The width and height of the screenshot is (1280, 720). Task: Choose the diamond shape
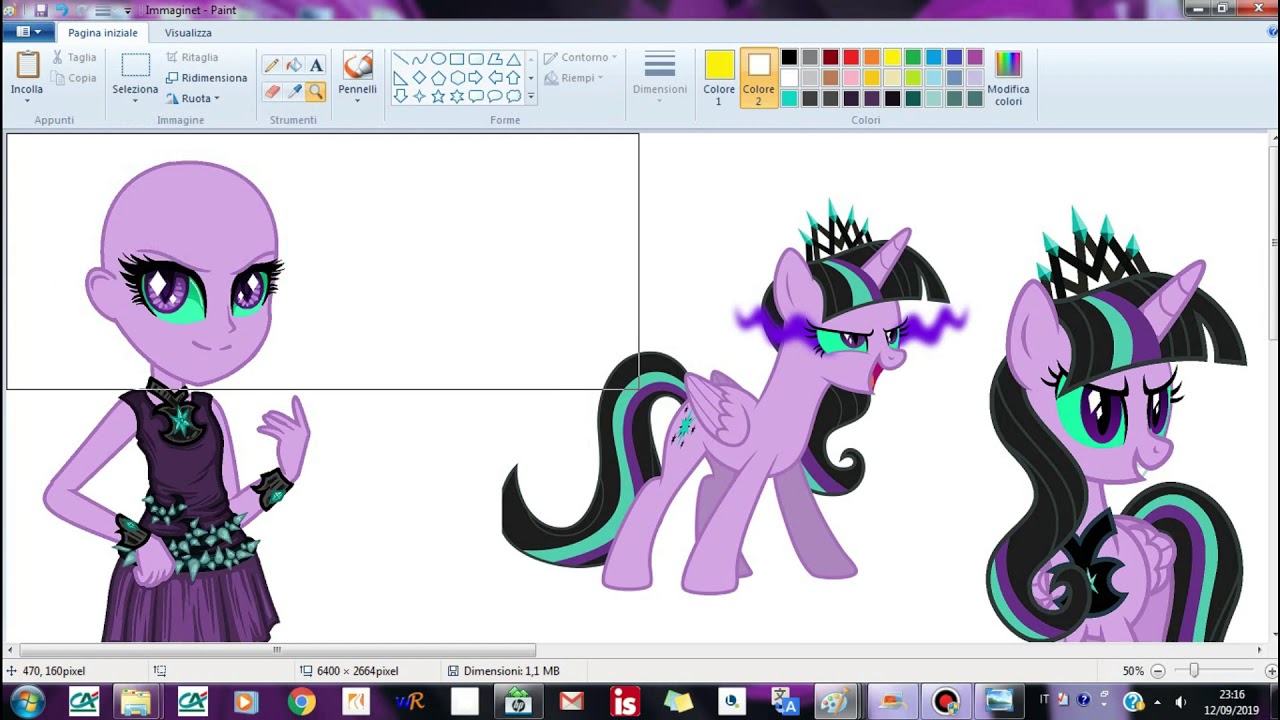419,78
